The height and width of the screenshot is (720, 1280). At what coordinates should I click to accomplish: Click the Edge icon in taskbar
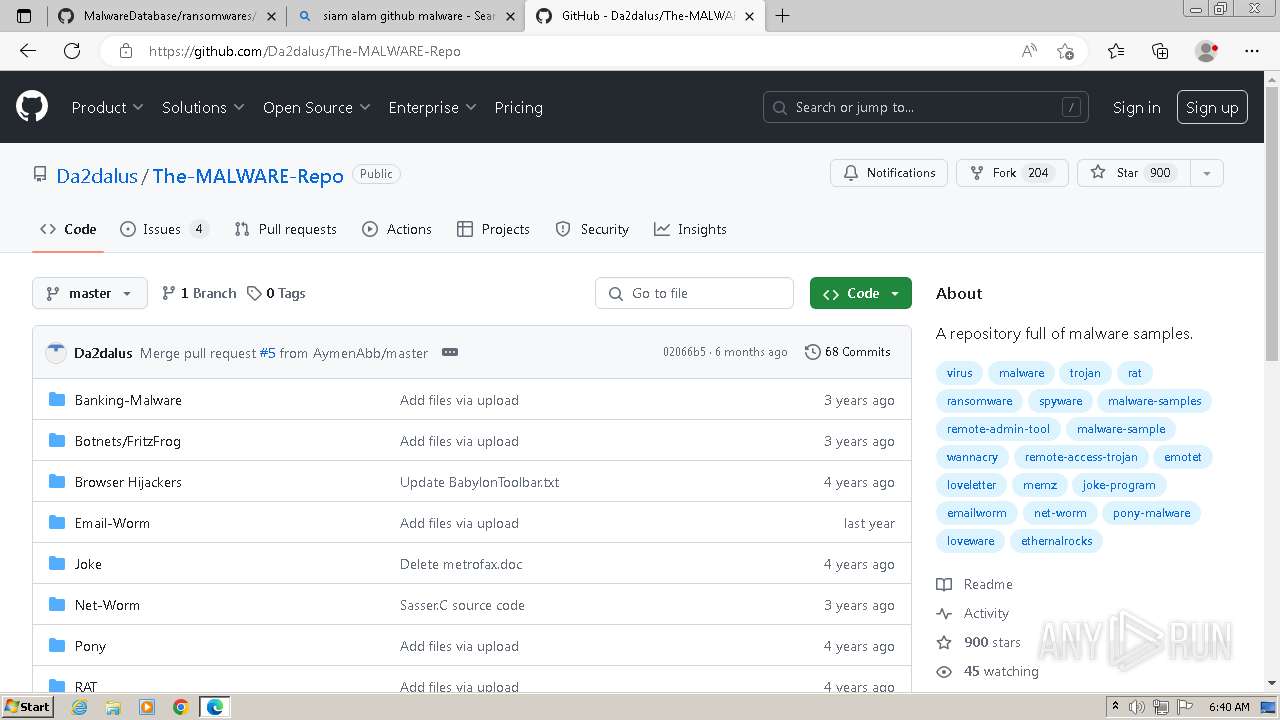215,707
